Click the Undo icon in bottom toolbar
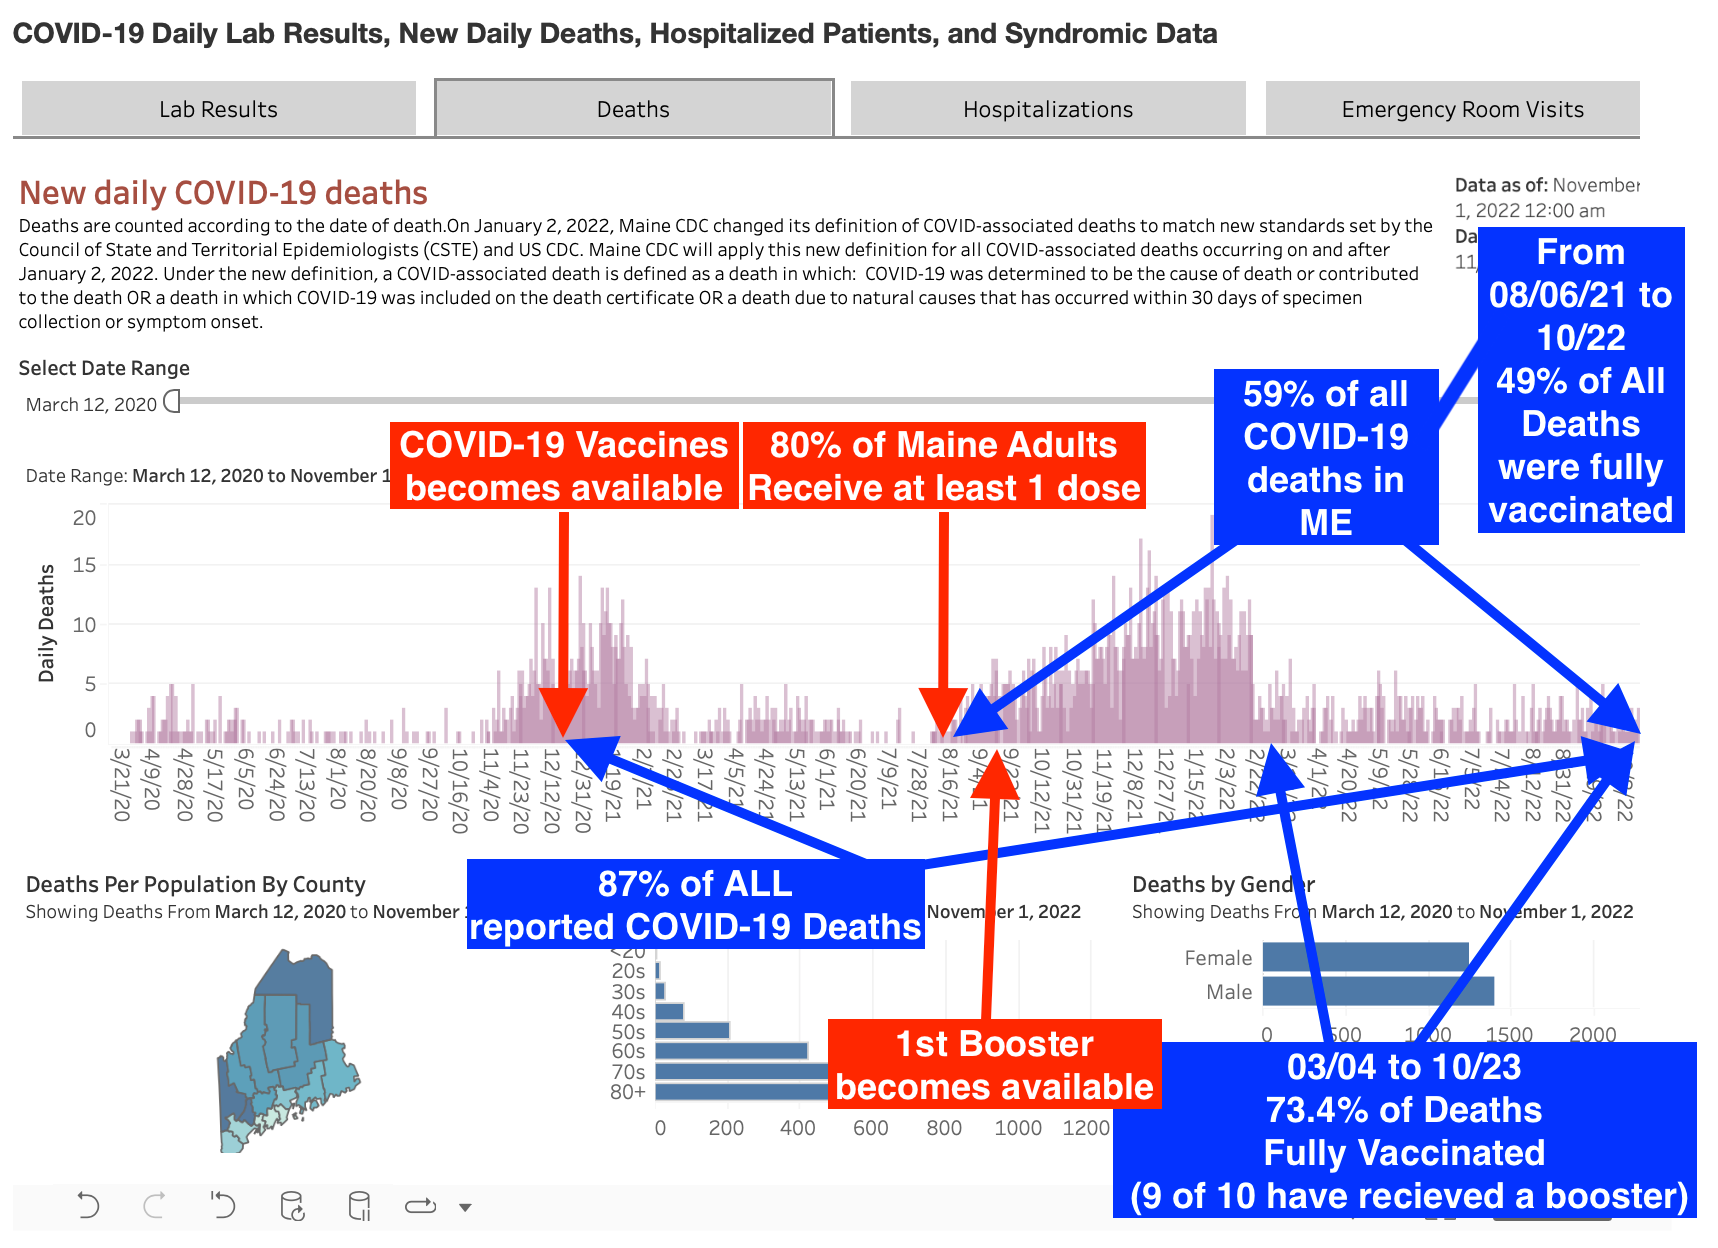1718x1248 pixels. 88,1206
